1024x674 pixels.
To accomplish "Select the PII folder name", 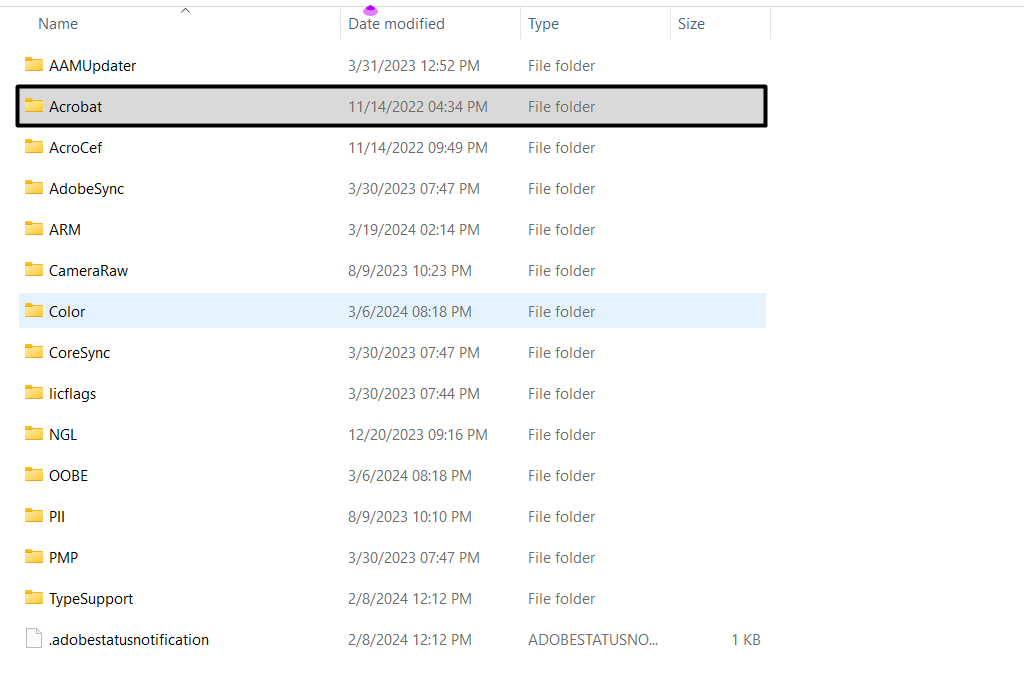I will pyautogui.click(x=57, y=516).
